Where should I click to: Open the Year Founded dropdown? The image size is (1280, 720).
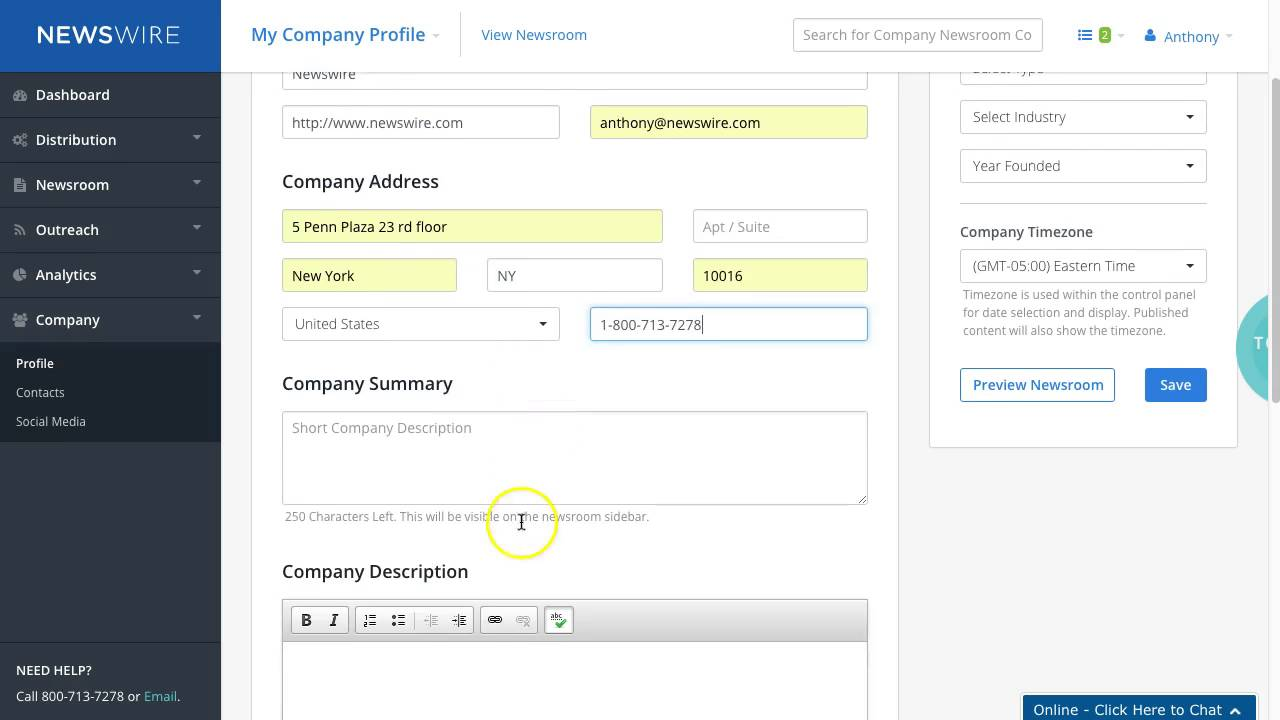[1083, 166]
